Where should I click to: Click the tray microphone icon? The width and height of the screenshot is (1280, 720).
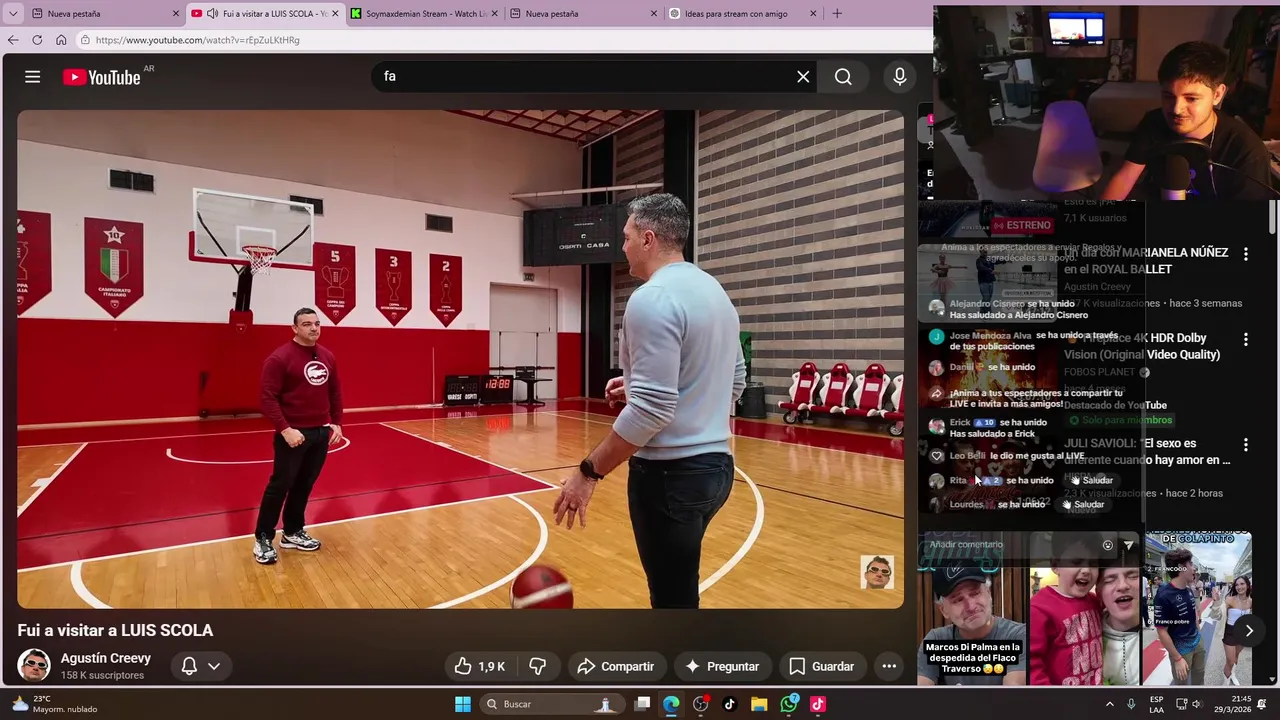1131,704
